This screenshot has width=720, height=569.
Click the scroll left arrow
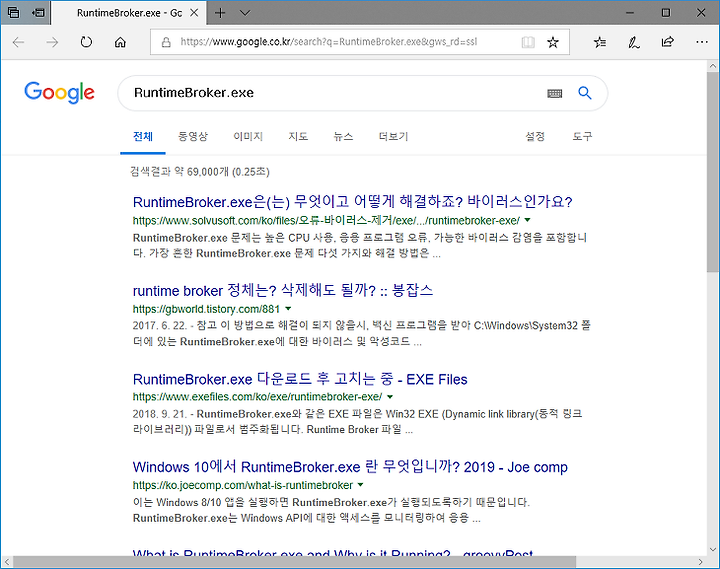6,562
